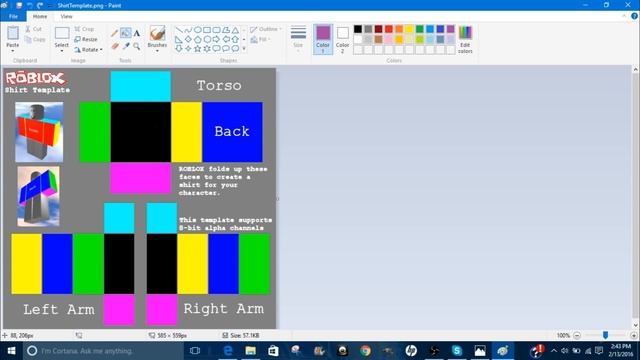This screenshot has height=360, width=640.
Task: Expand the Rotate dropdown
Action: point(101,49)
